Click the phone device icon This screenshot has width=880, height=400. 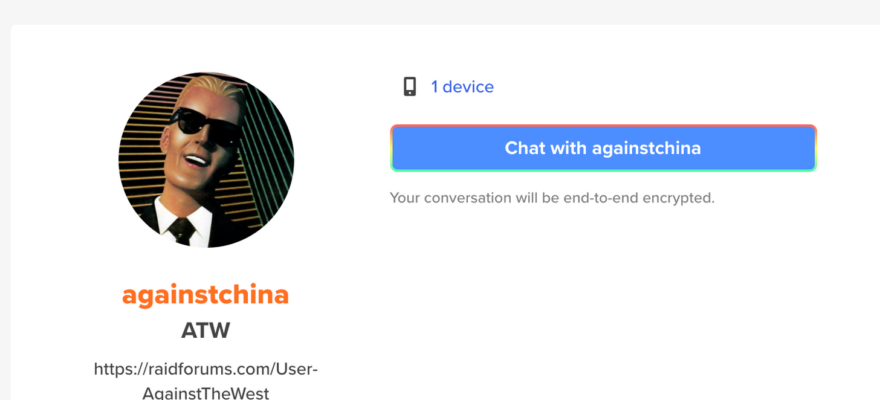point(410,87)
